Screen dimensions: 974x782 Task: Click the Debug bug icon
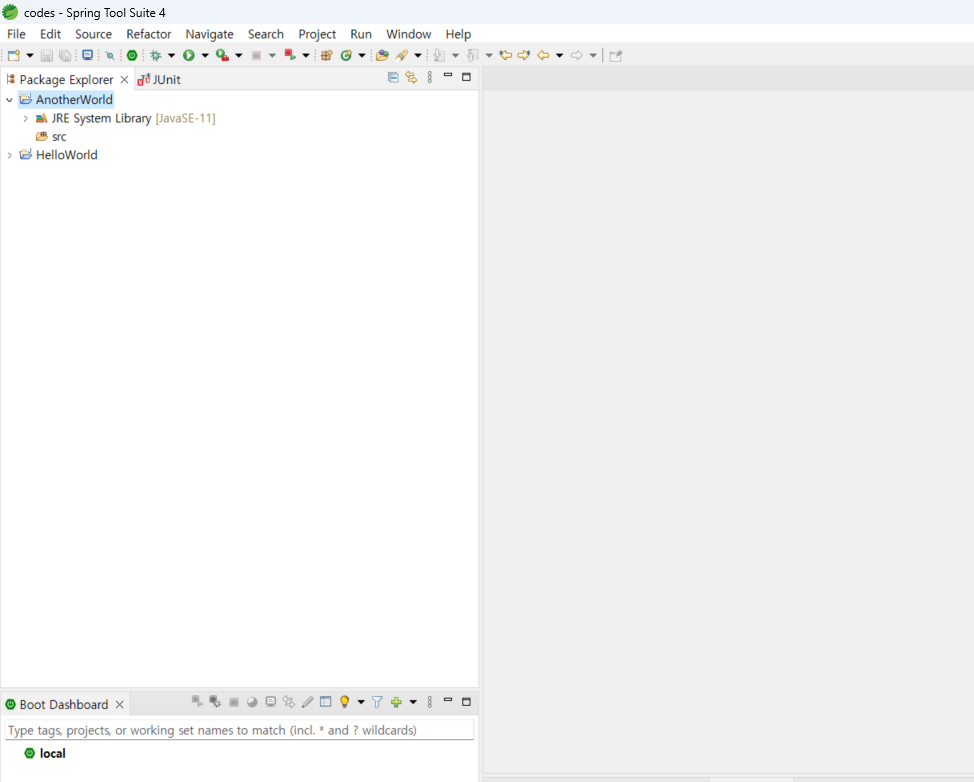click(x=155, y=55)
